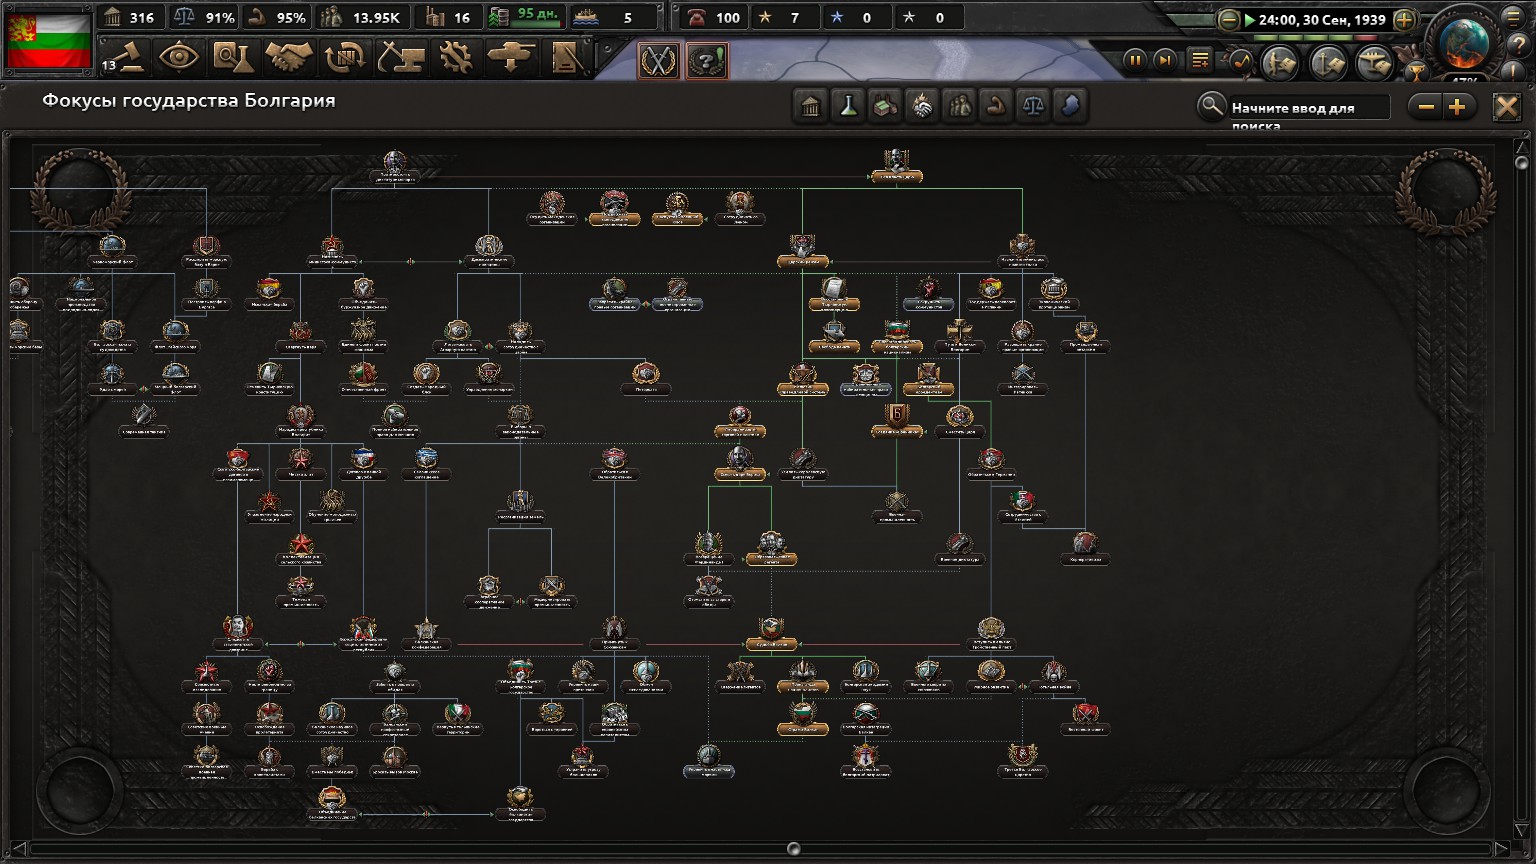Click the focus search input field
1536x864 pixels.
point(1309,108)
